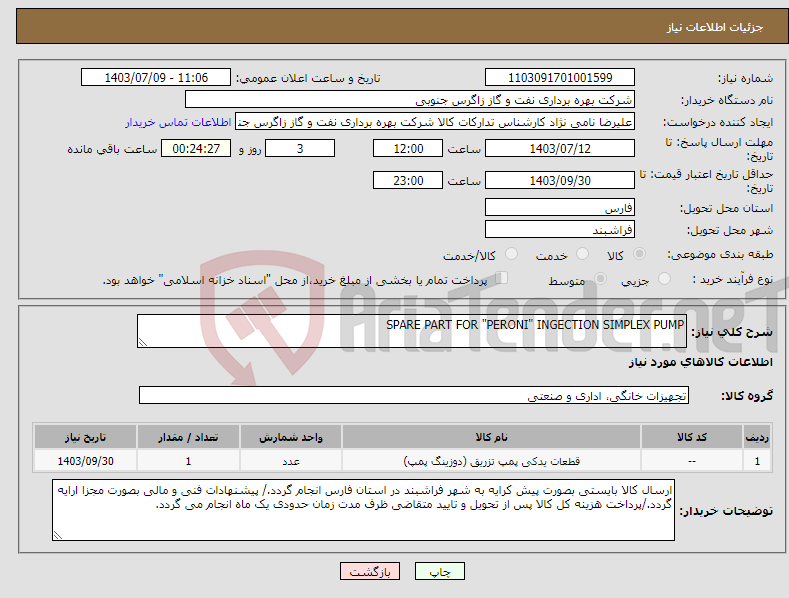Click the delivery province field فارس

pos(560,207)
